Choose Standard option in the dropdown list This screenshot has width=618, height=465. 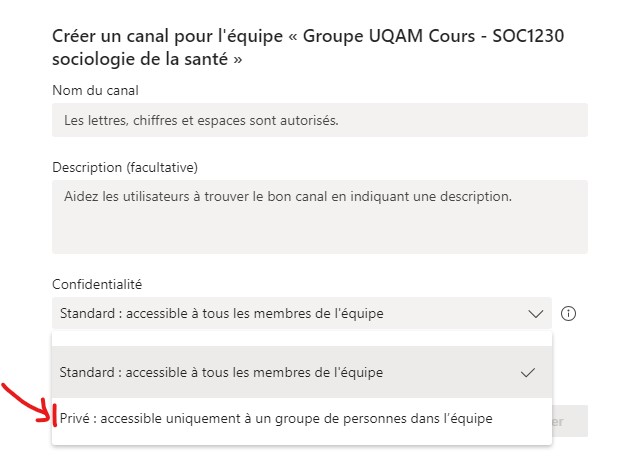(221, 373)
